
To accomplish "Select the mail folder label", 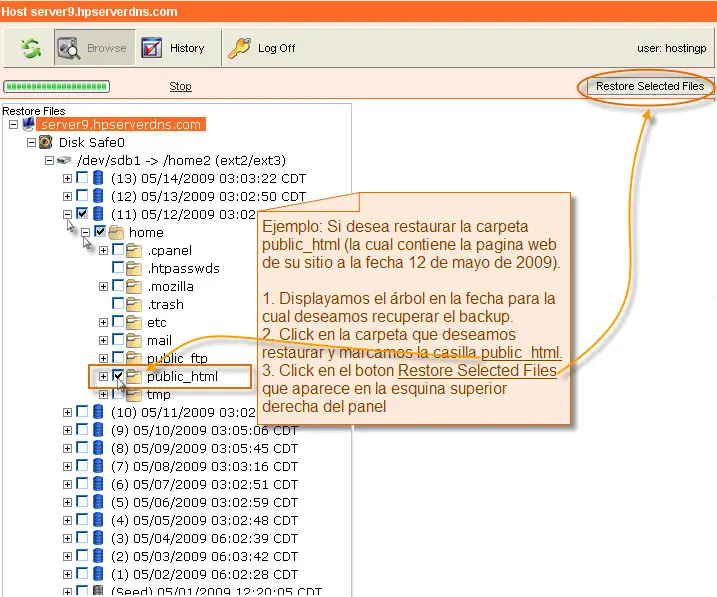I will 159,341.
